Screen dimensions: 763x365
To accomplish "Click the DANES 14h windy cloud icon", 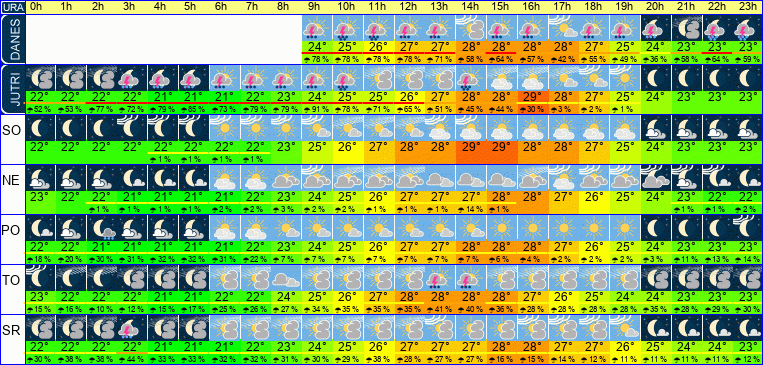I will tap(471, 28).
